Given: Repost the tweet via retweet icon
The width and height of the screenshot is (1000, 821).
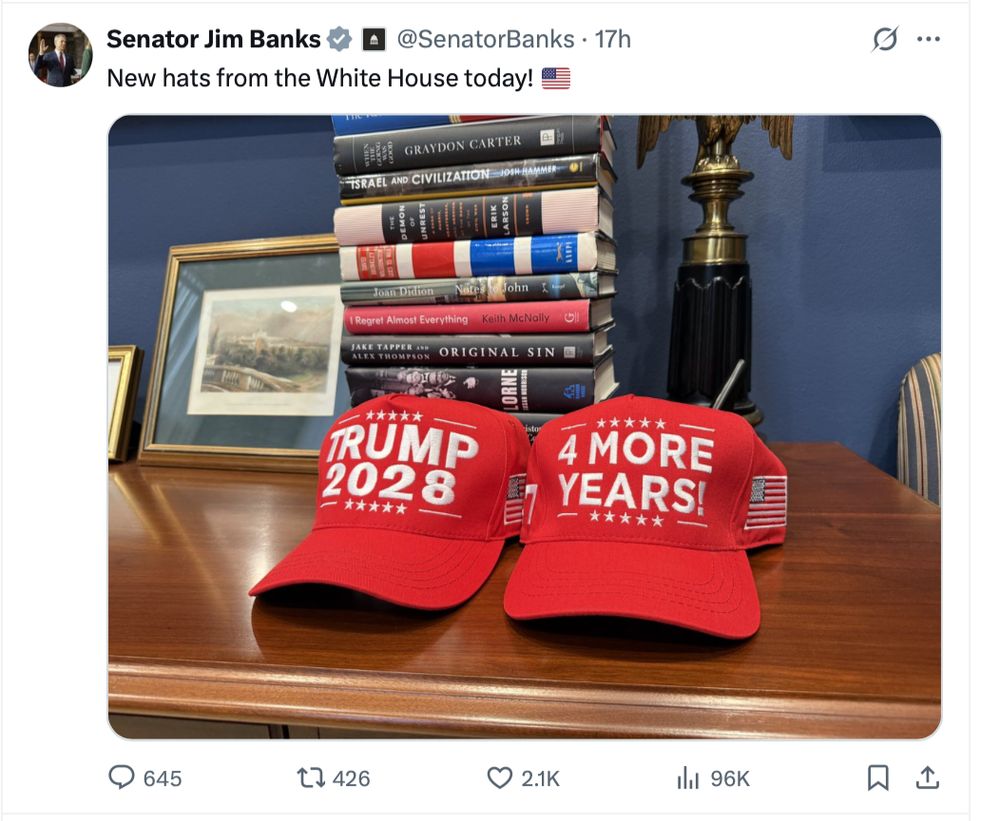Looking at the screenshot, I should [311, 778].
